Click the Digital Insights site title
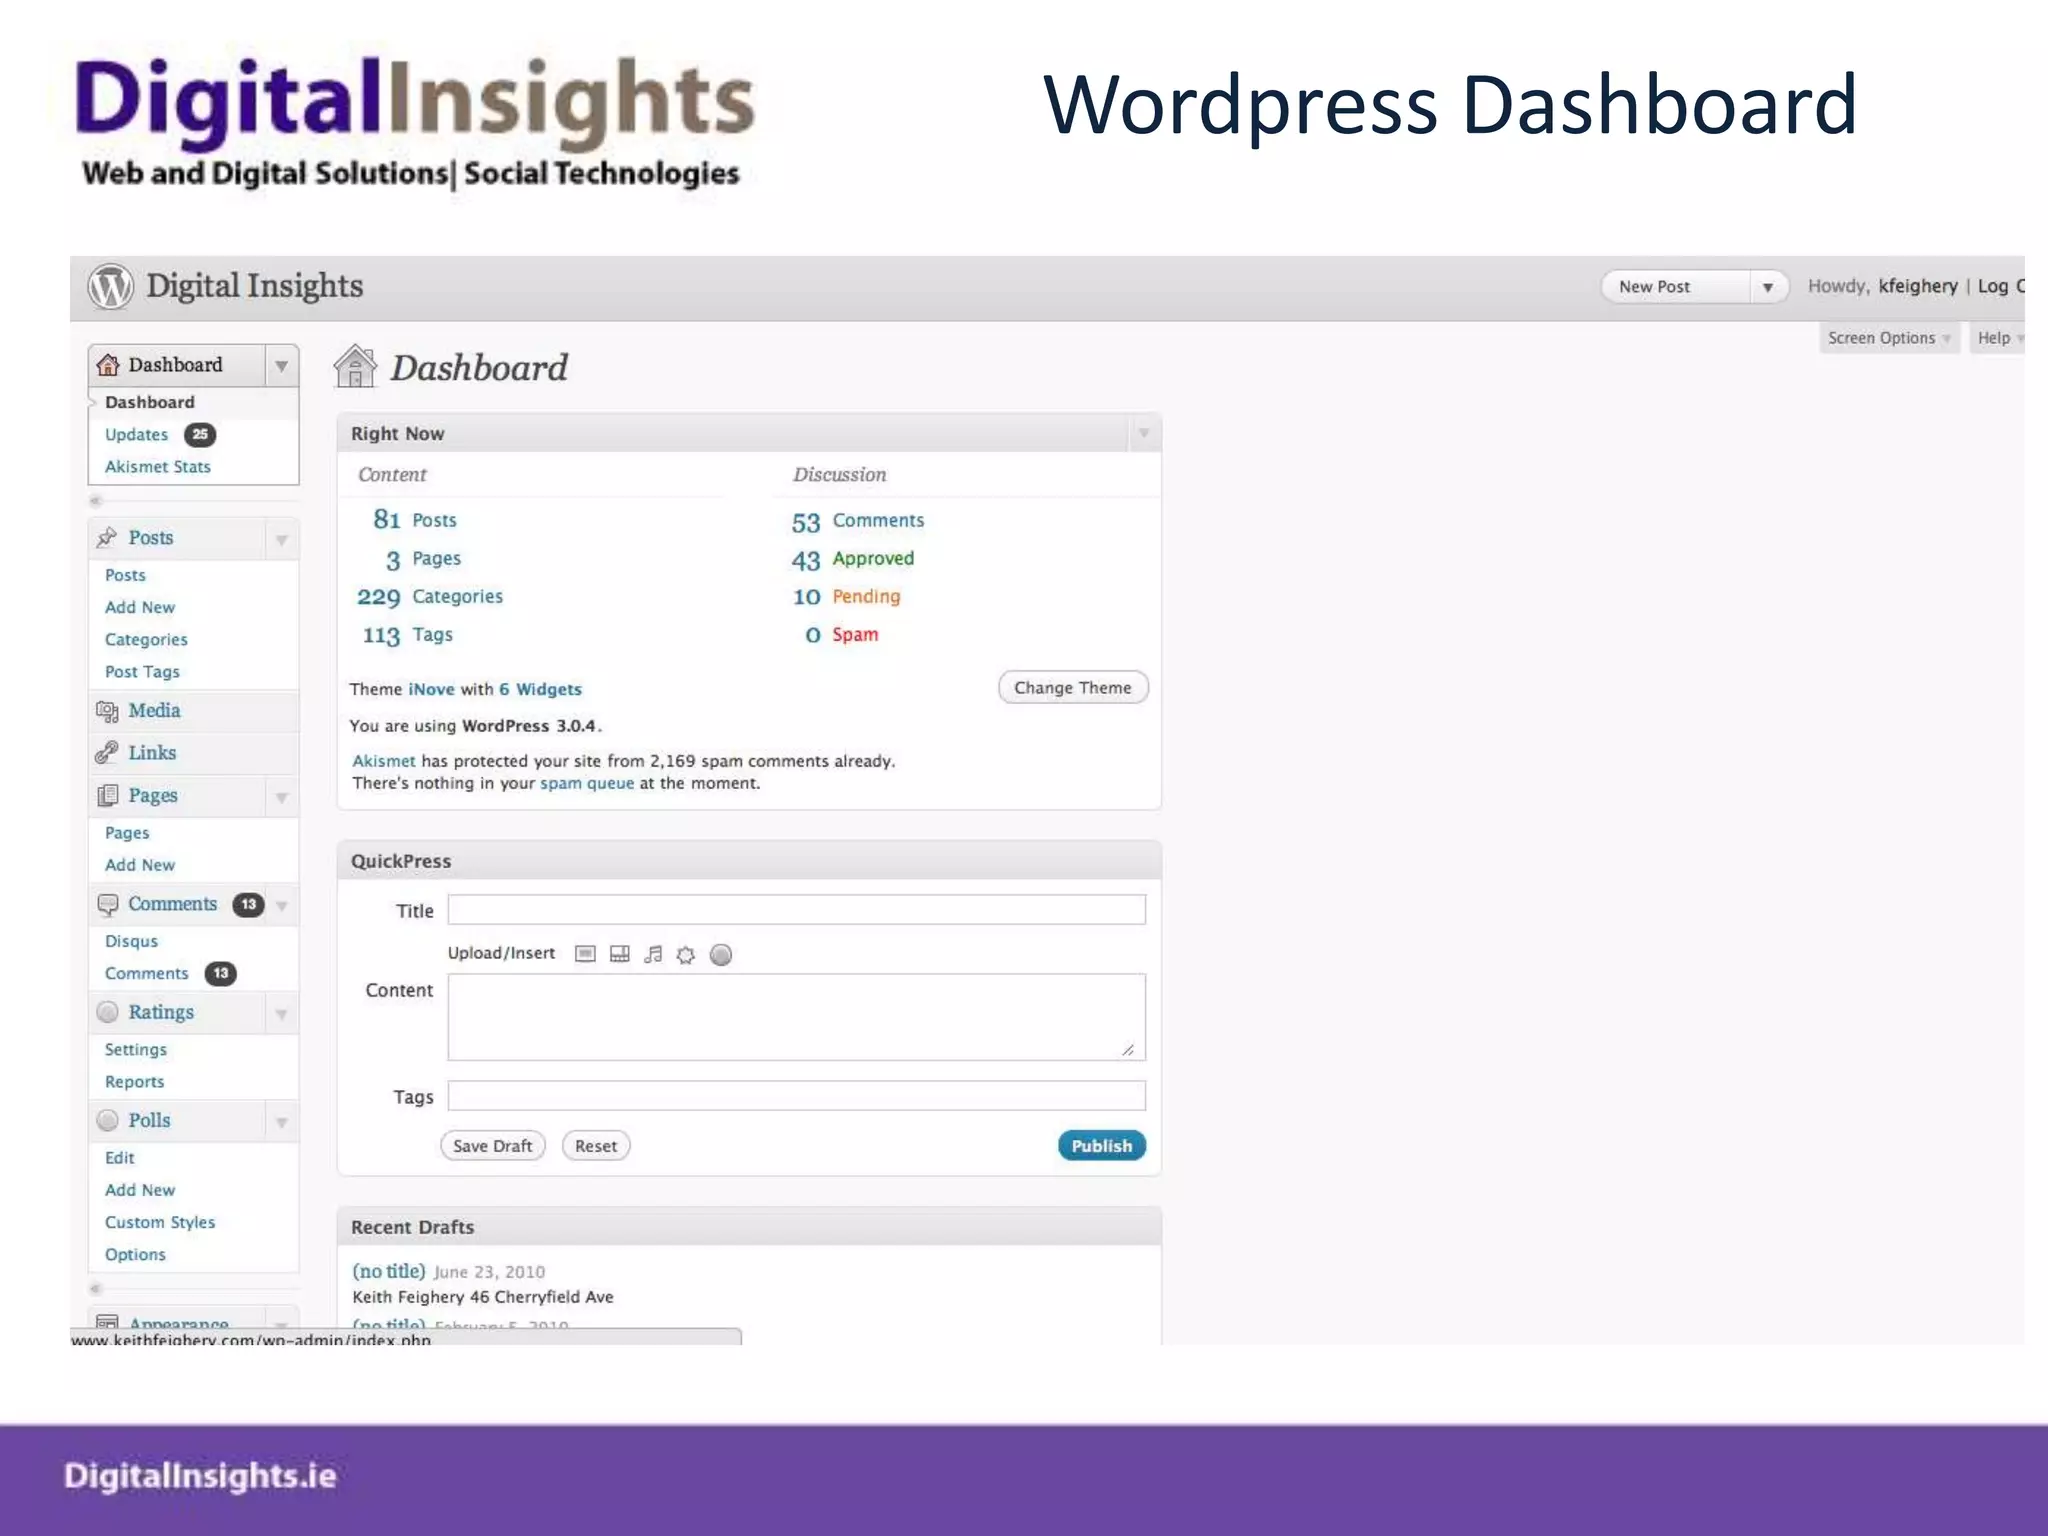The height and width of the screenshot is (1536, 2048). tap(255, 286)
